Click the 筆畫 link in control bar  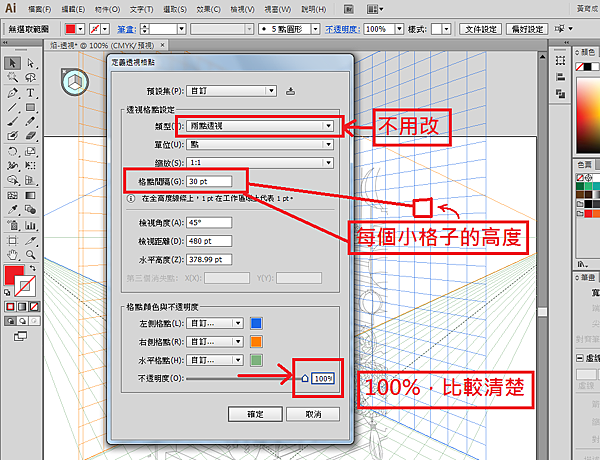127,29
